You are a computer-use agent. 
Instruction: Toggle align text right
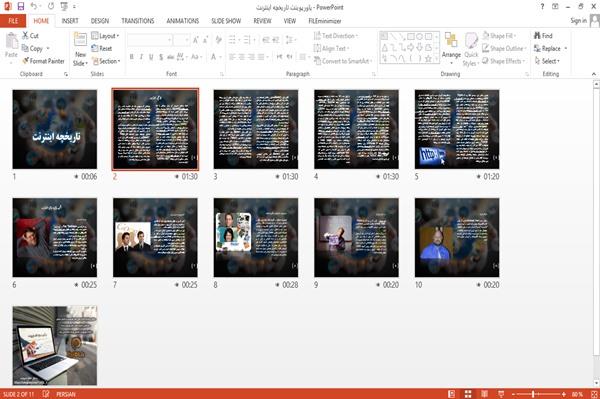251,57
